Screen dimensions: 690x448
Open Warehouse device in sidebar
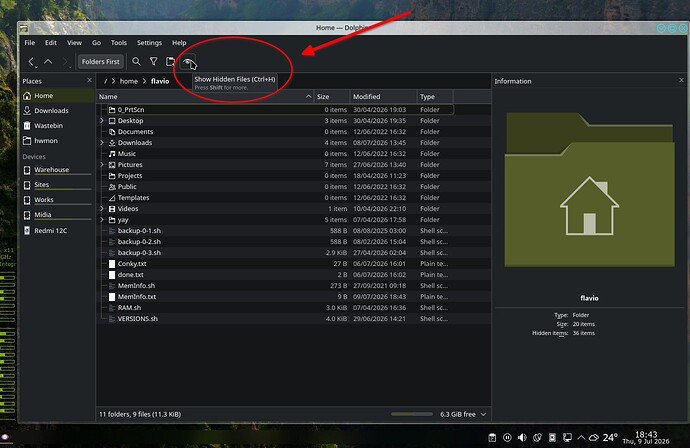pos(57,170)
